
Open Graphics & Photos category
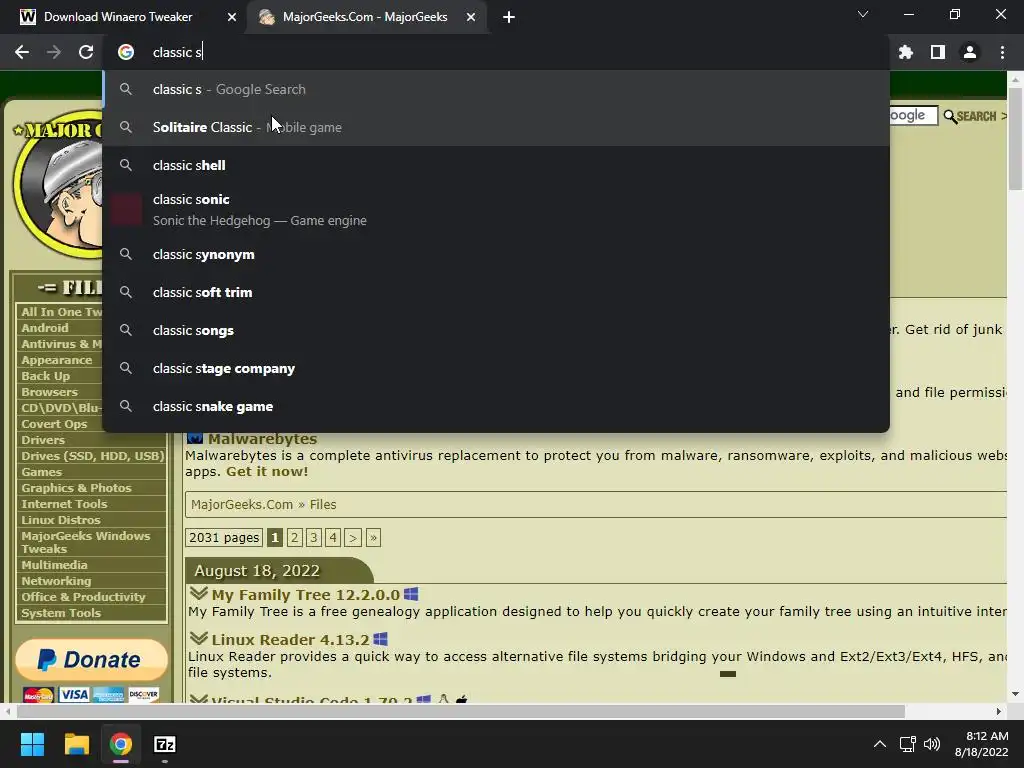click(76, 488)
